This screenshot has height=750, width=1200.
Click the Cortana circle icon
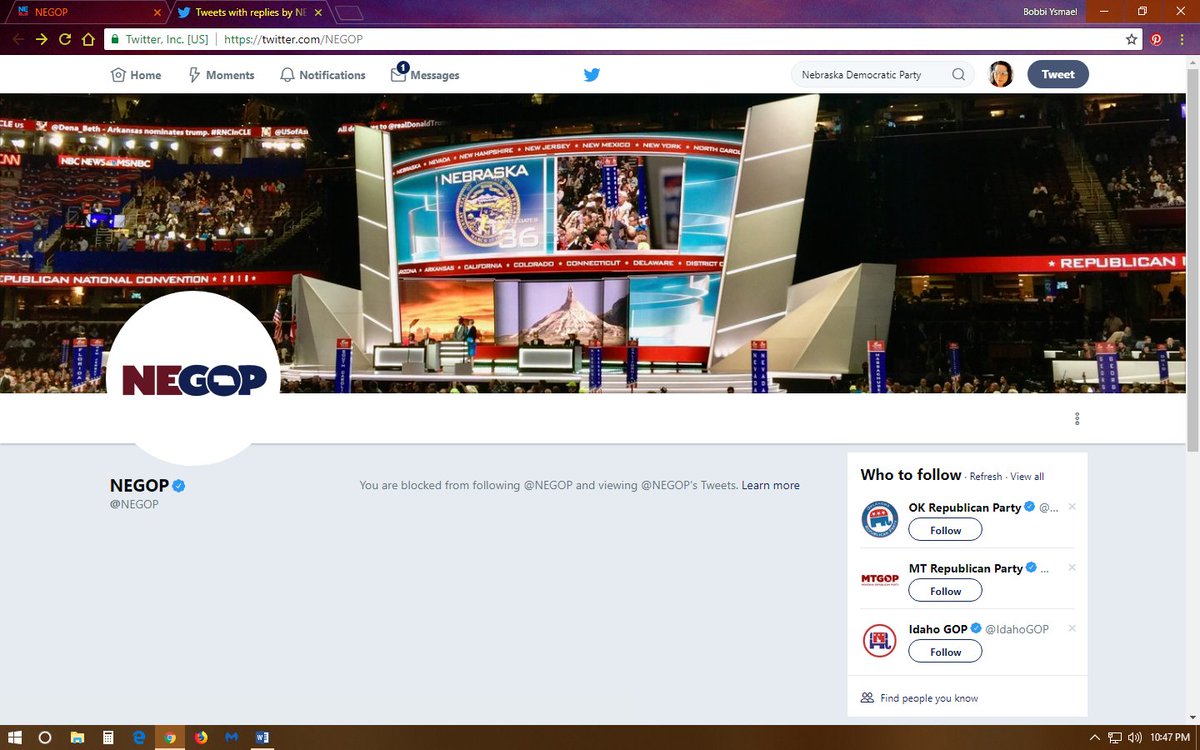coord(45,737)
